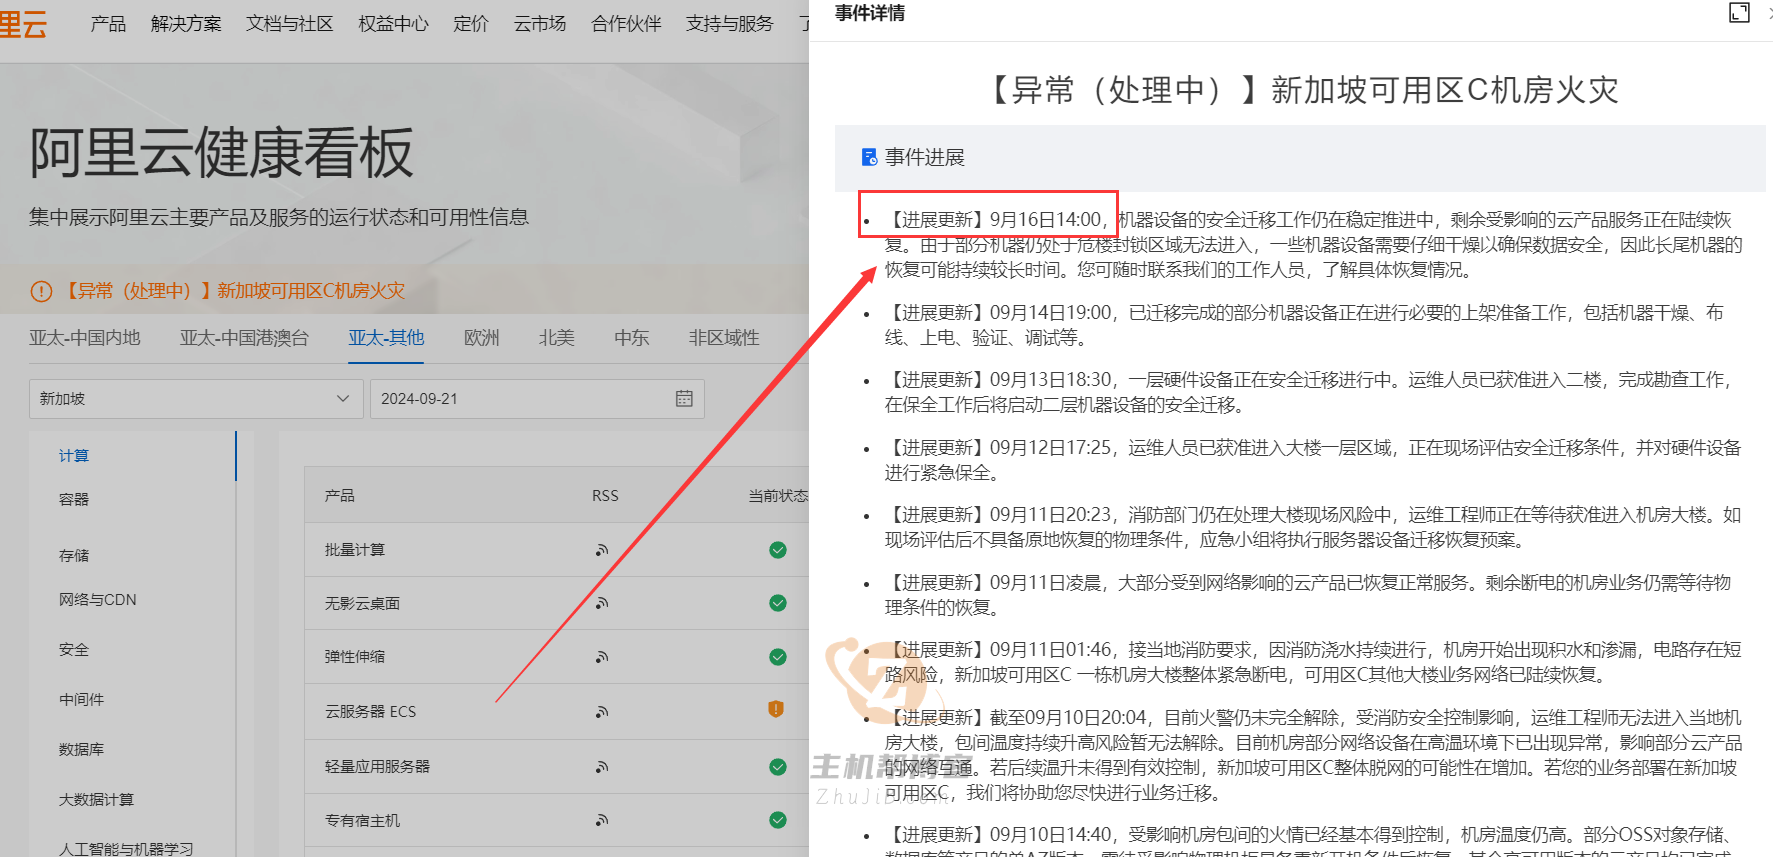Select the 中间件 category in sidebar
This screenshot has width=1773, height=857.
81,700
